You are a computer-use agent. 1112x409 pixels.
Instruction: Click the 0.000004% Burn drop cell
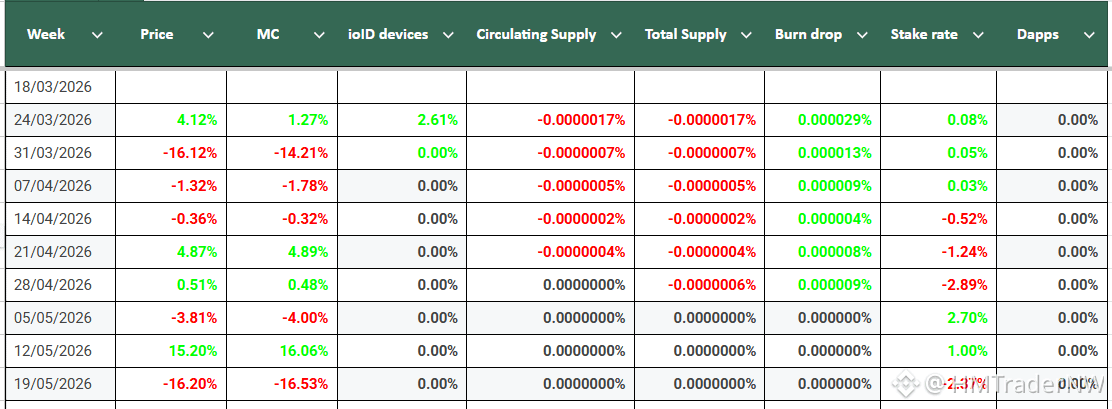[x=823, y=219]
